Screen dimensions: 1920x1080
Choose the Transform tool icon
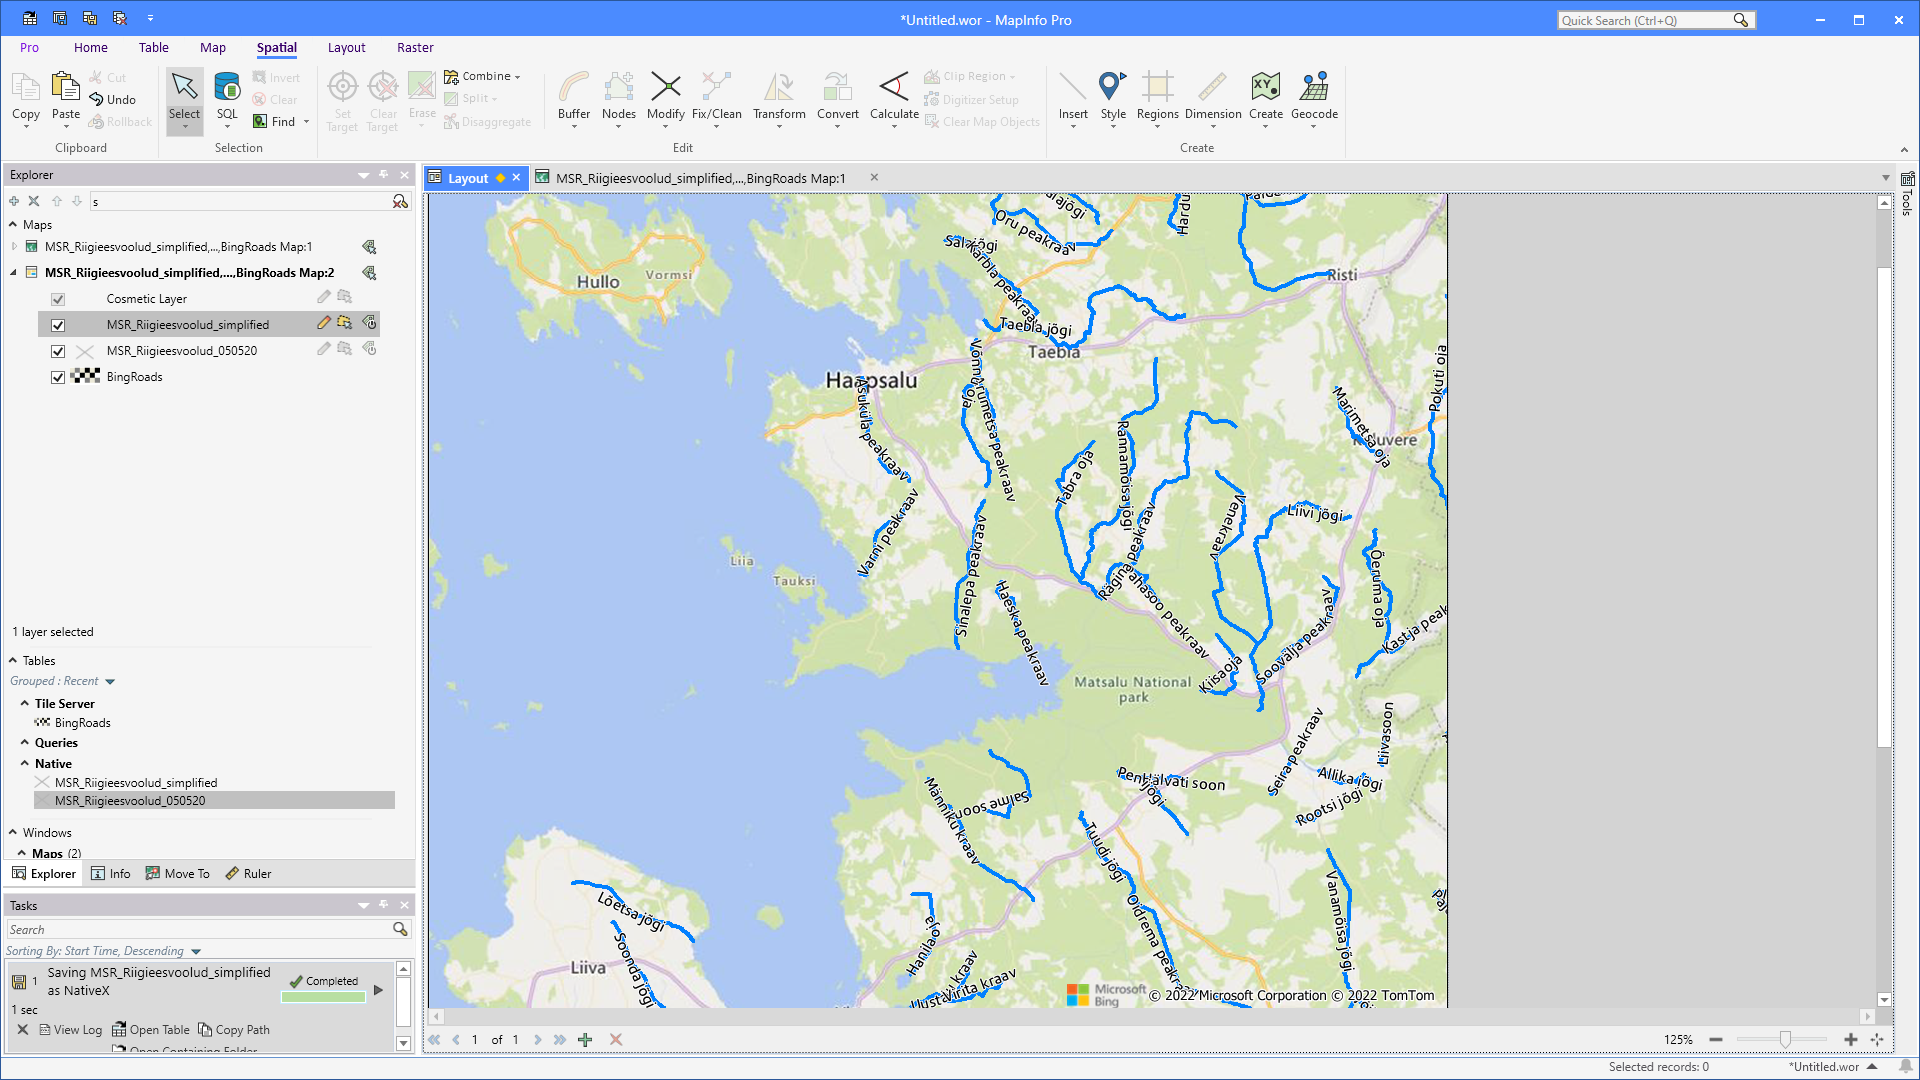point(778,88)
